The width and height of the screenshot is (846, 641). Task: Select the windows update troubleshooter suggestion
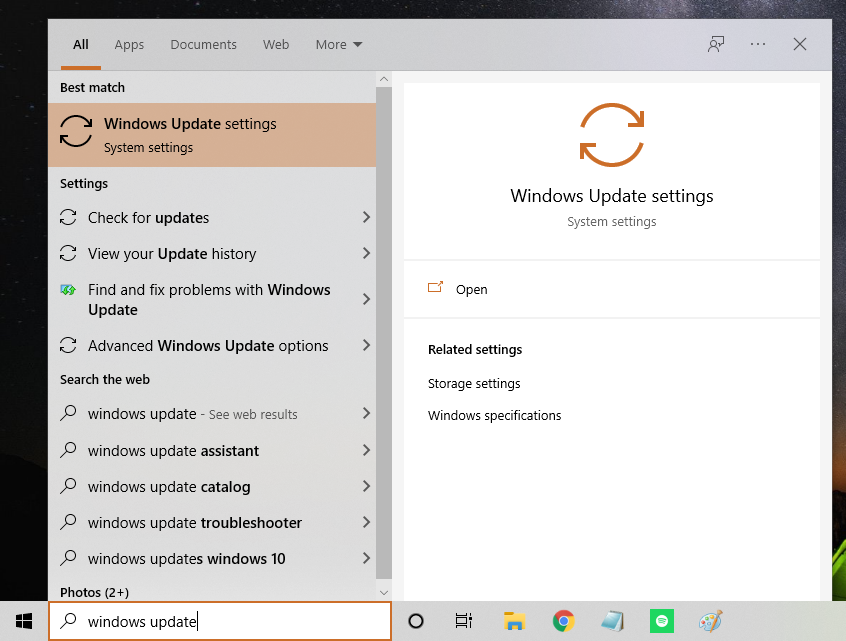pos(212,522)
